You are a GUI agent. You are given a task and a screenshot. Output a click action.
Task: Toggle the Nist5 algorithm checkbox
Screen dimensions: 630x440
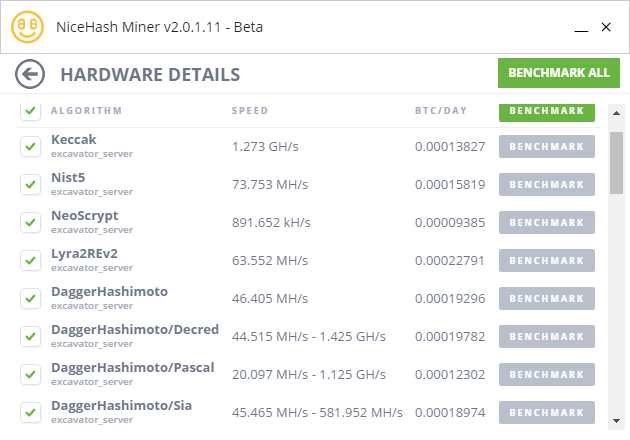coord(30,185)
